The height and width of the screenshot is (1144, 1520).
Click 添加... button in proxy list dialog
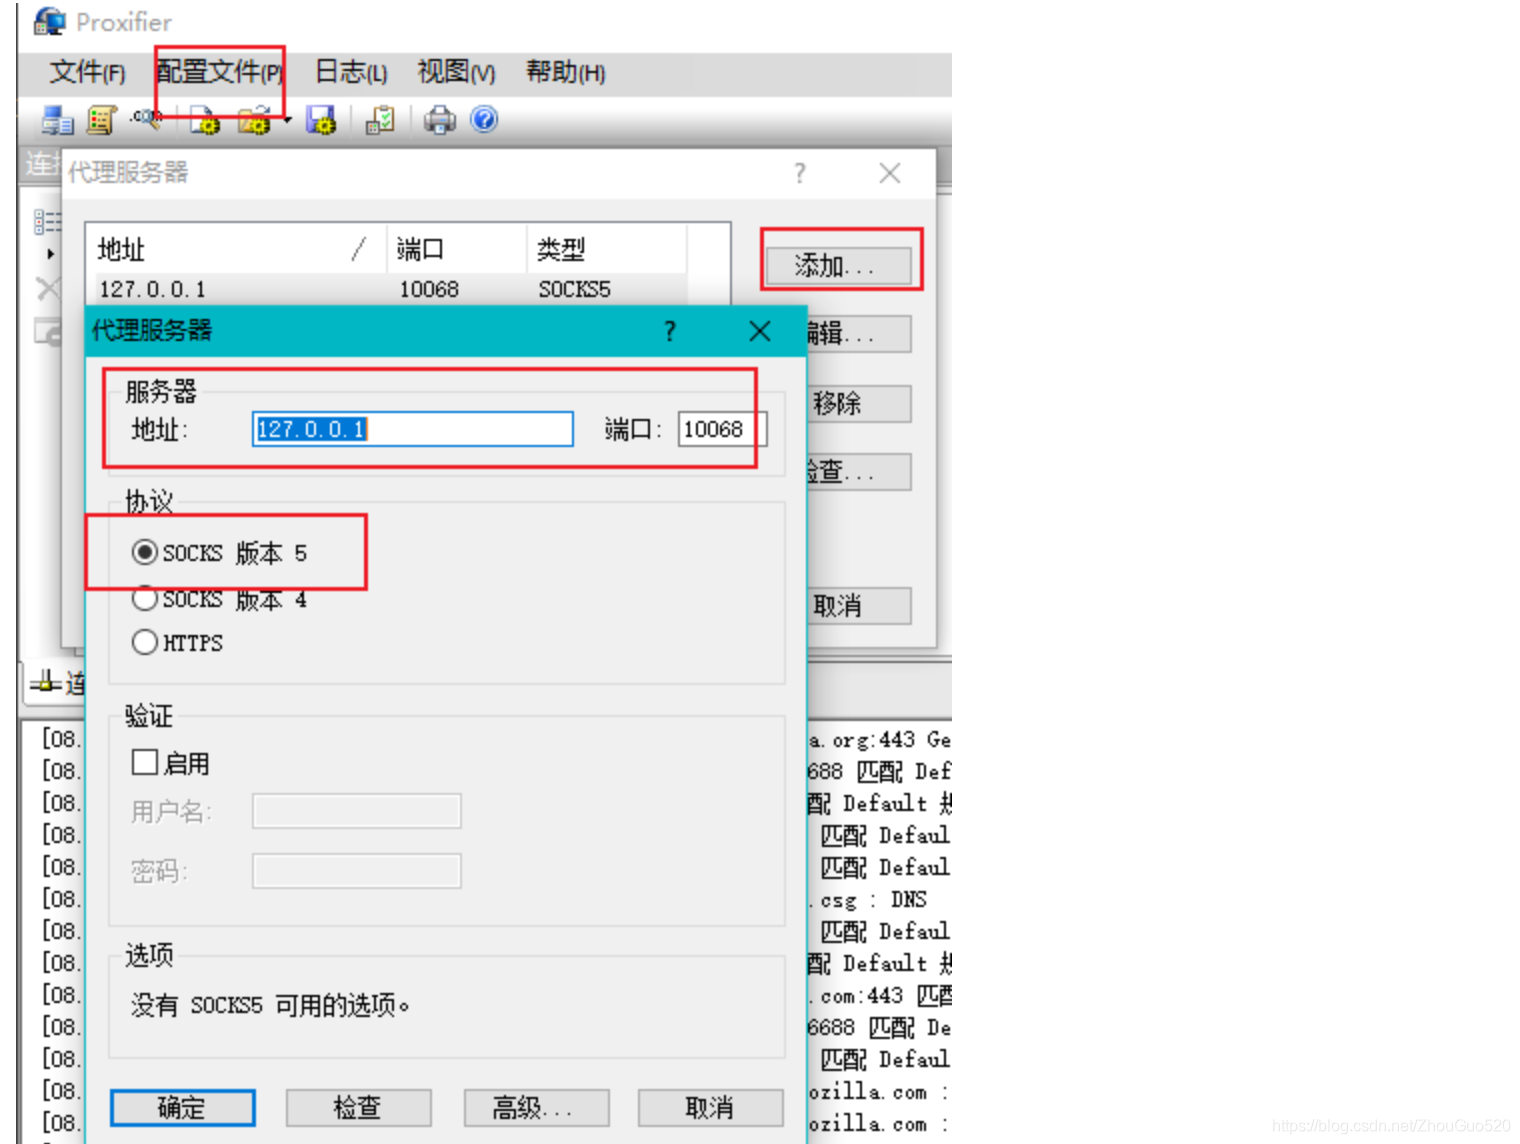[839, 266]
